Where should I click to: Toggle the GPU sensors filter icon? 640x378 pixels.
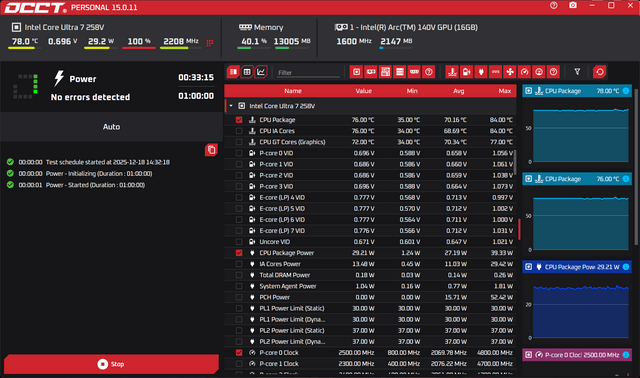[x=371, y=72]
